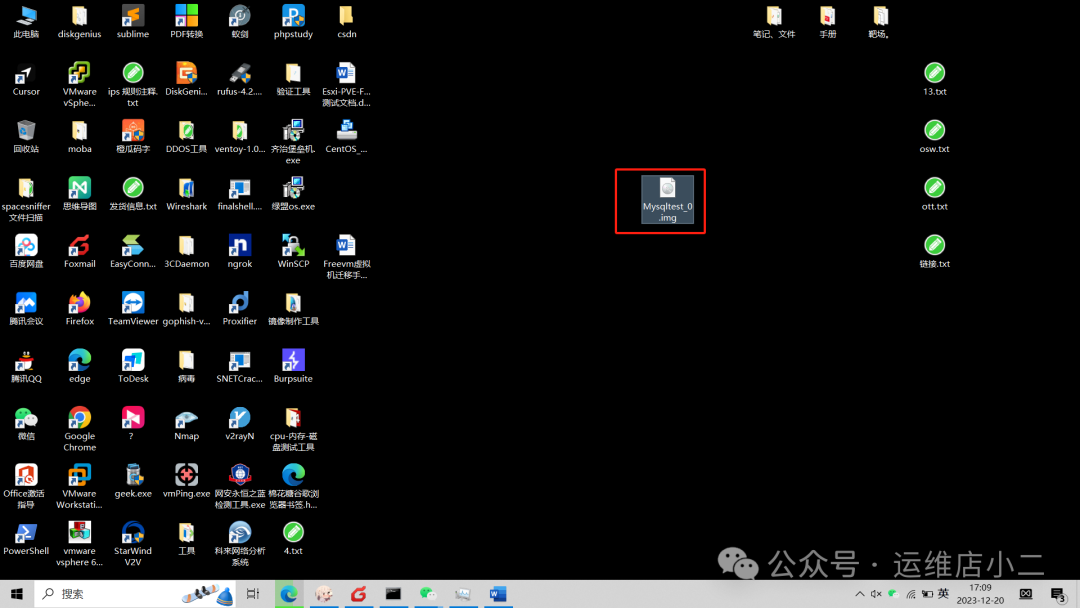
Task: Select the 笔记、文件 folder icon
Action: pos(774,22)
